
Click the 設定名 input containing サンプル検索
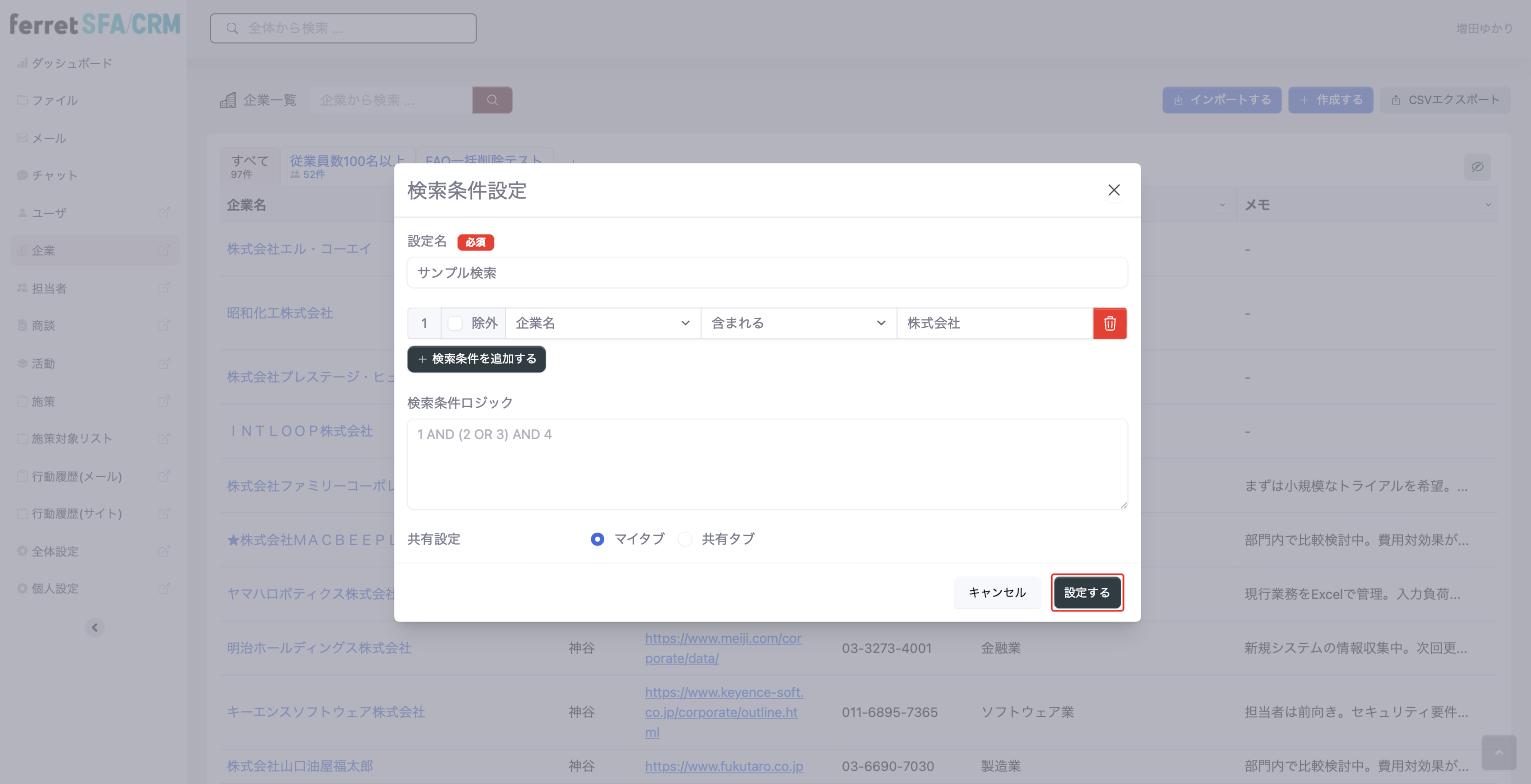point(767,273)
